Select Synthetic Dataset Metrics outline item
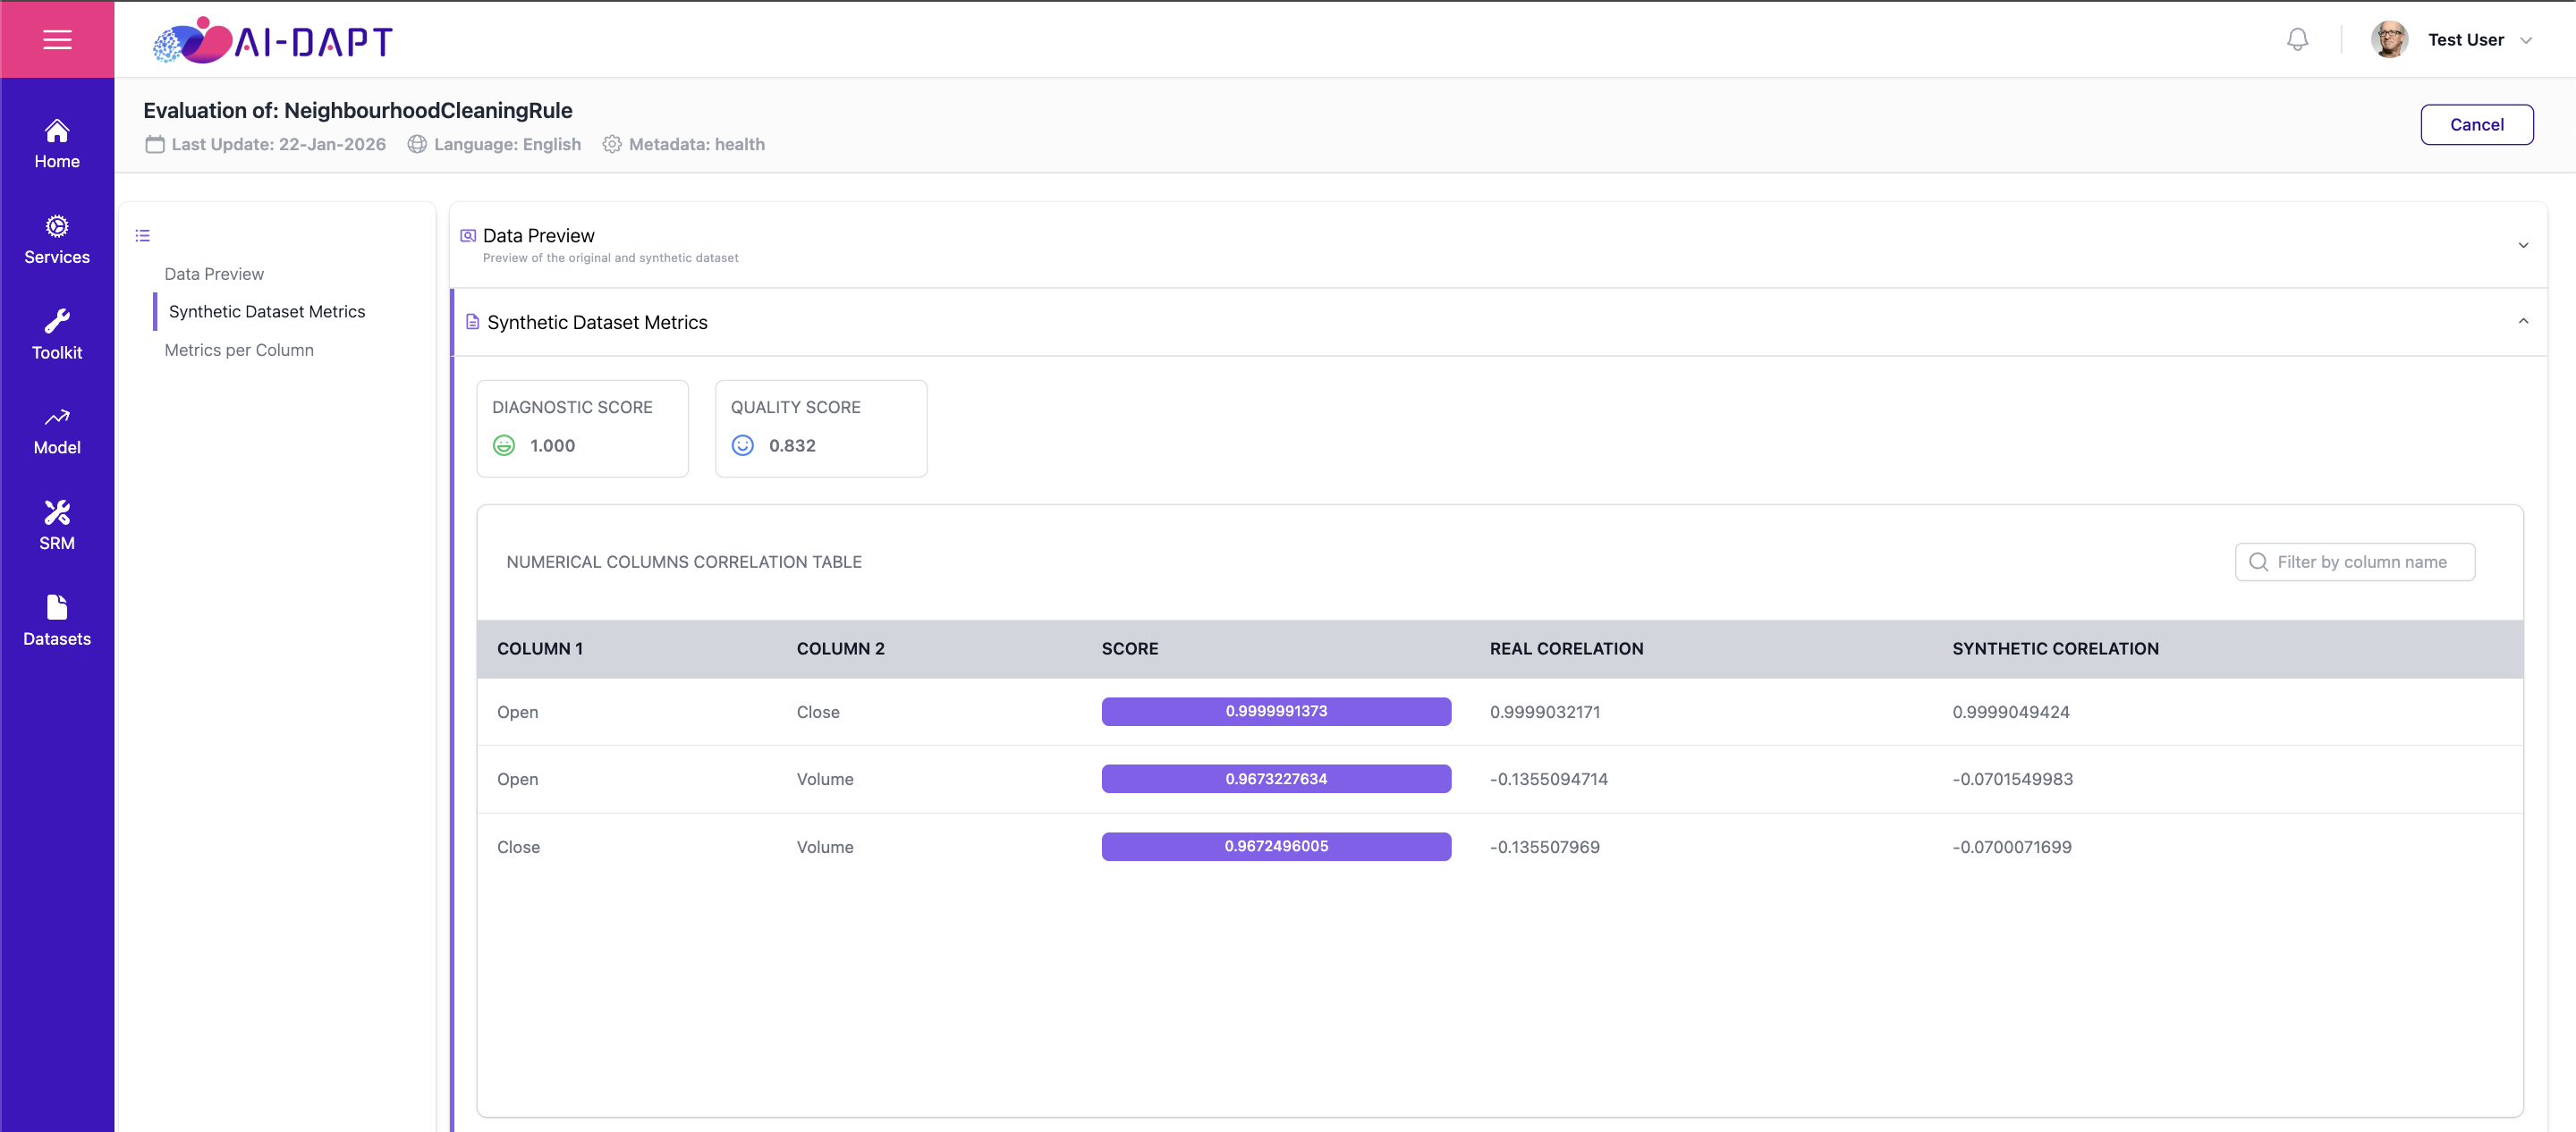Screen dimensions: 2576x1132 (267, 312)
